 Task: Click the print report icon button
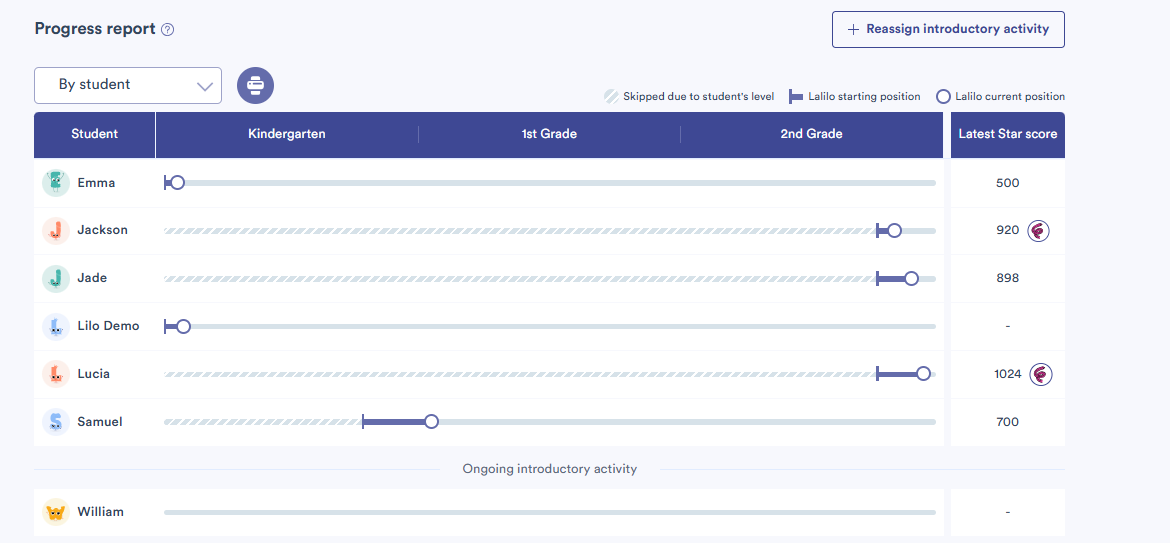point(256,85)
